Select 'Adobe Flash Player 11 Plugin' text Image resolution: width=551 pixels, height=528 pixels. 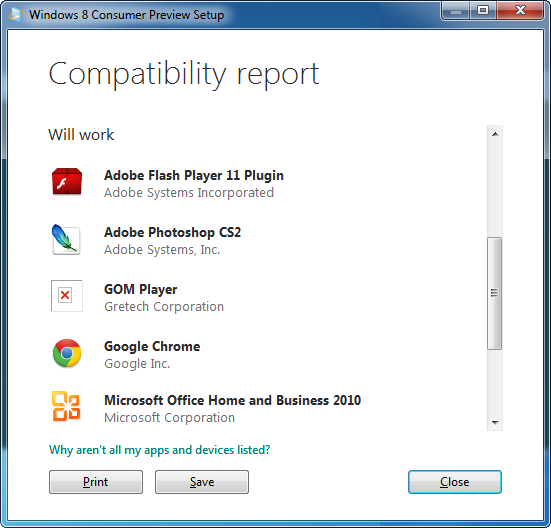194,175
